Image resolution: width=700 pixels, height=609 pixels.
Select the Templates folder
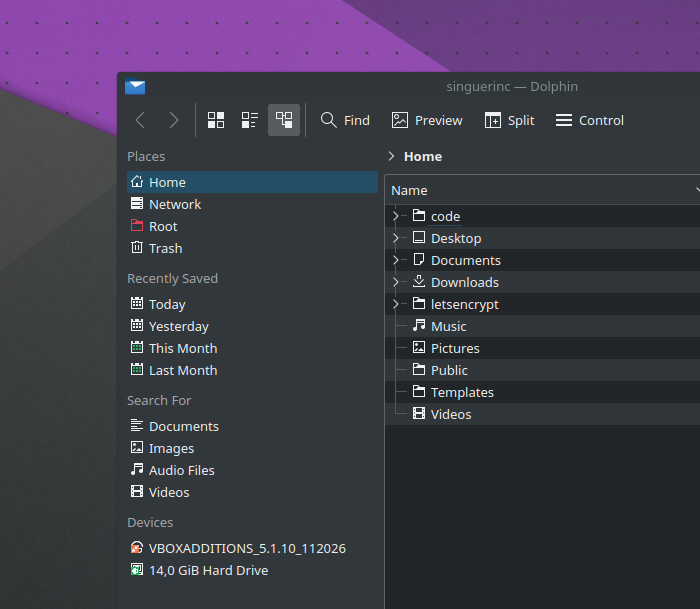[x=462, y=392]
